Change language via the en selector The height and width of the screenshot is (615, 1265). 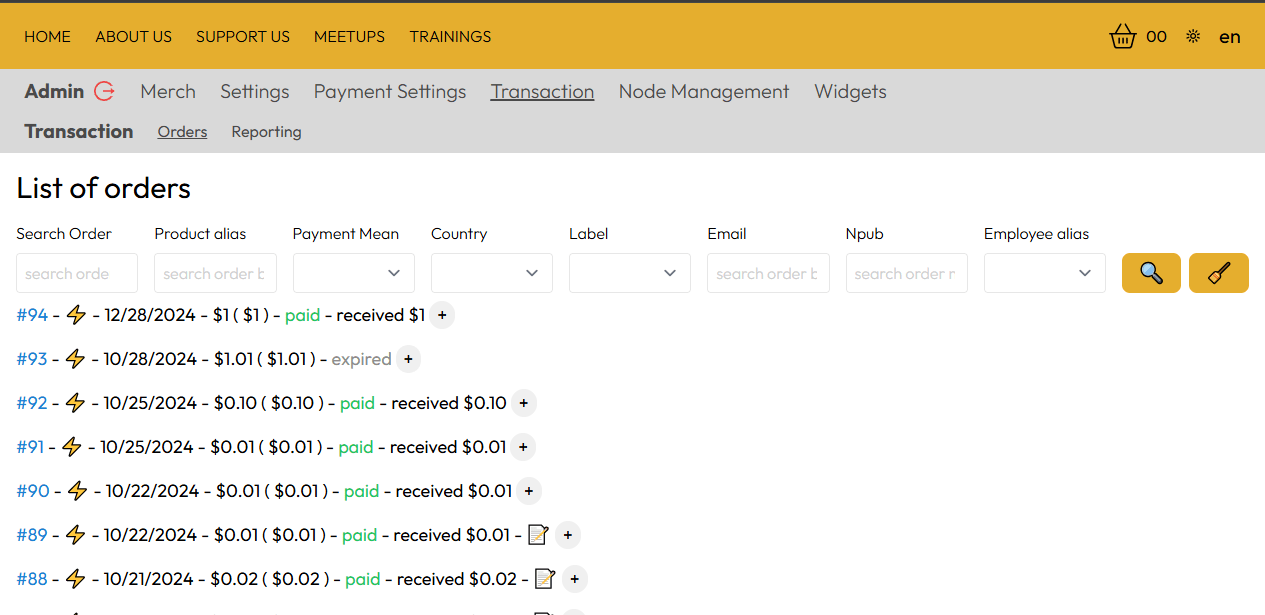coord(1229,37)
